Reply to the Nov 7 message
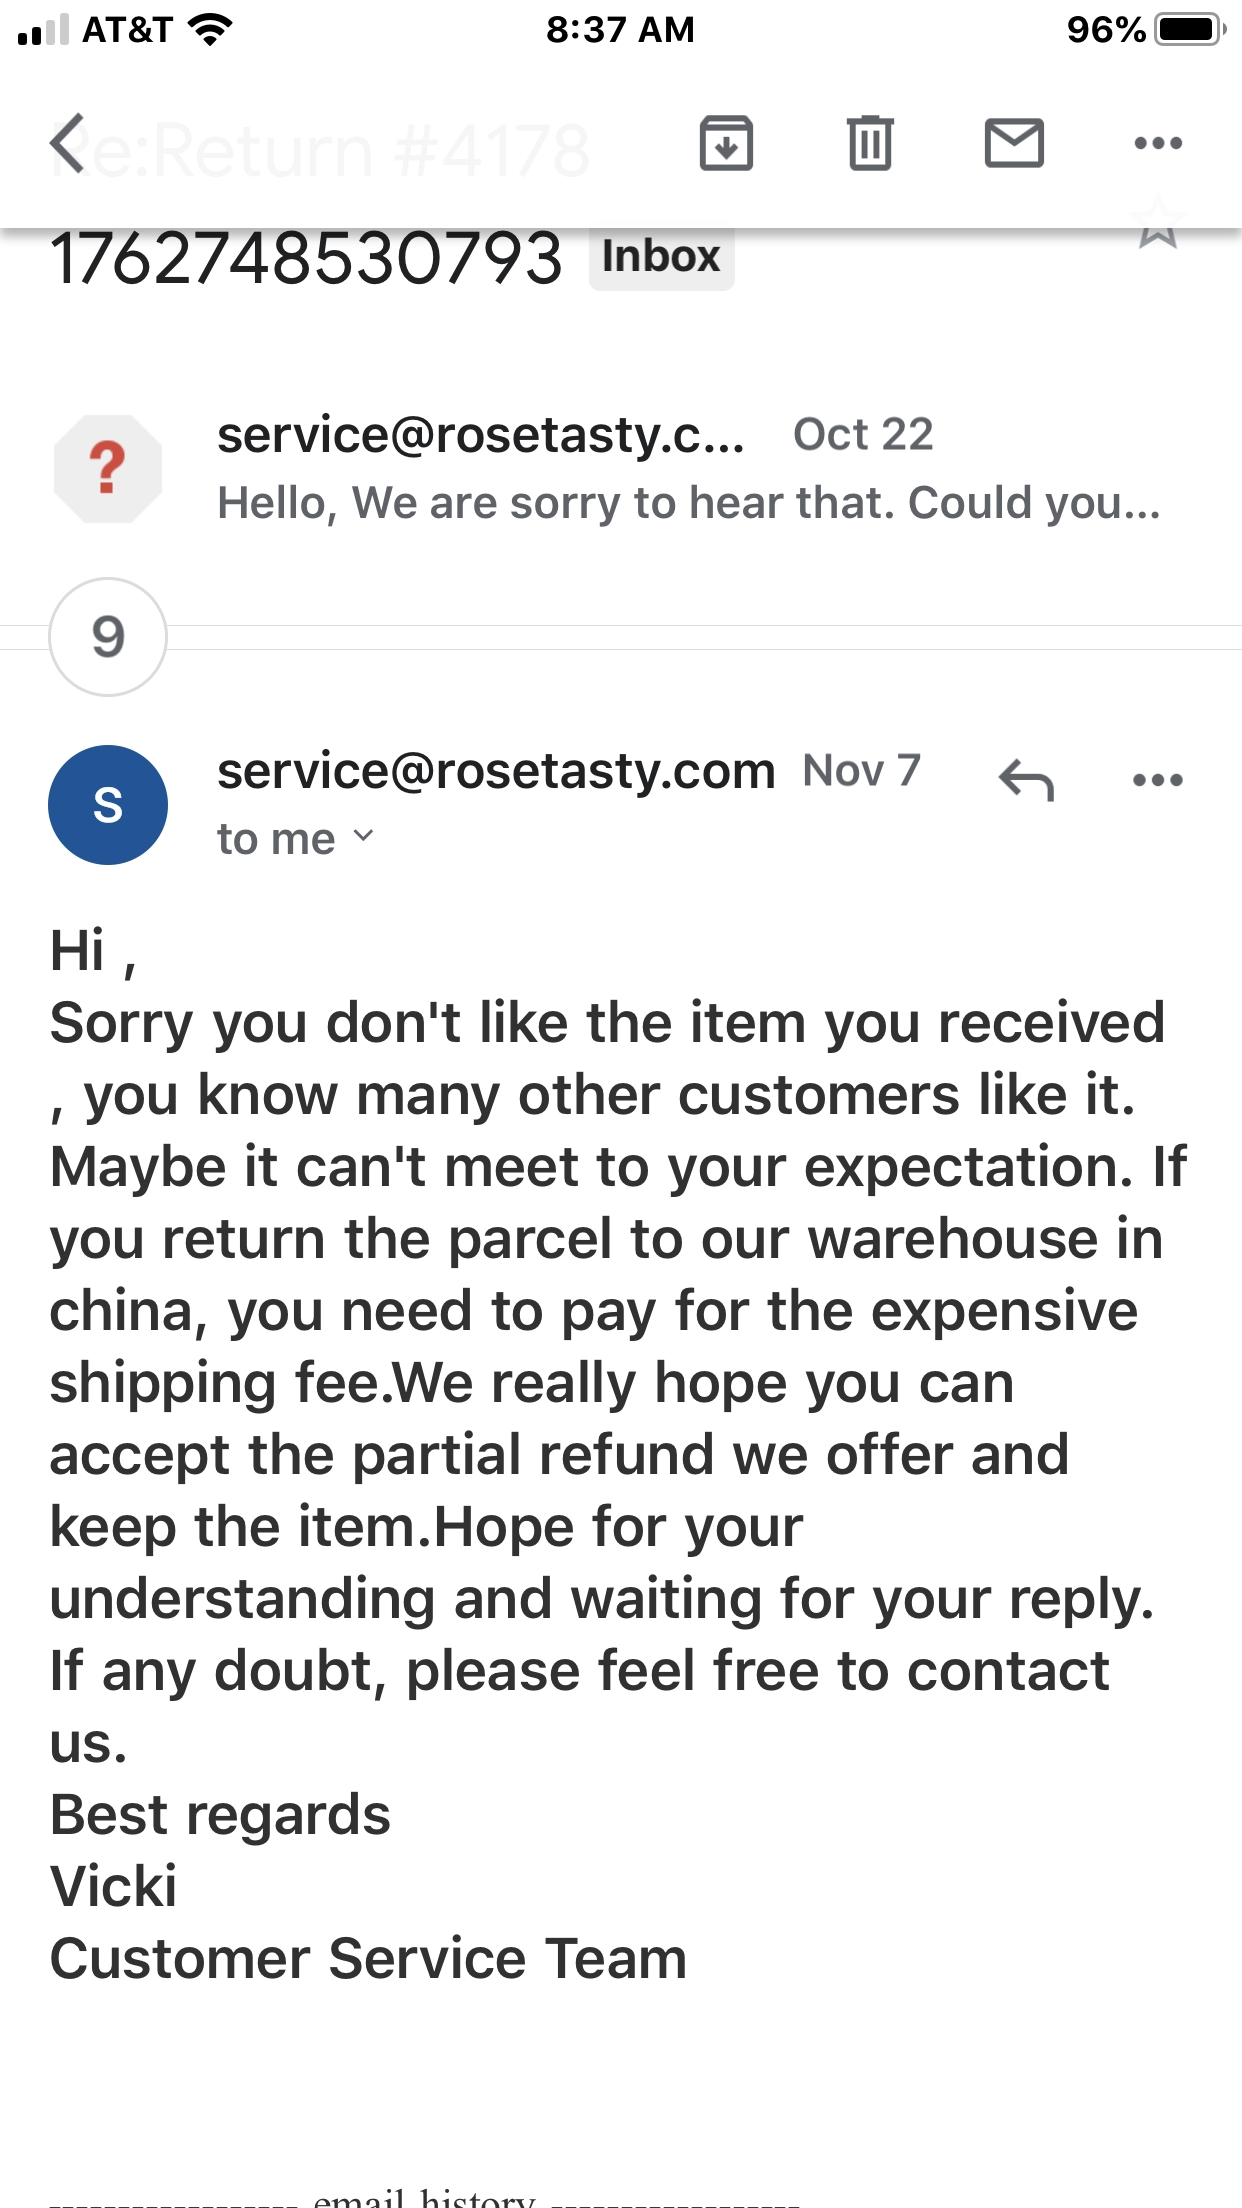1242x2208 pixels. (1026, 780)
